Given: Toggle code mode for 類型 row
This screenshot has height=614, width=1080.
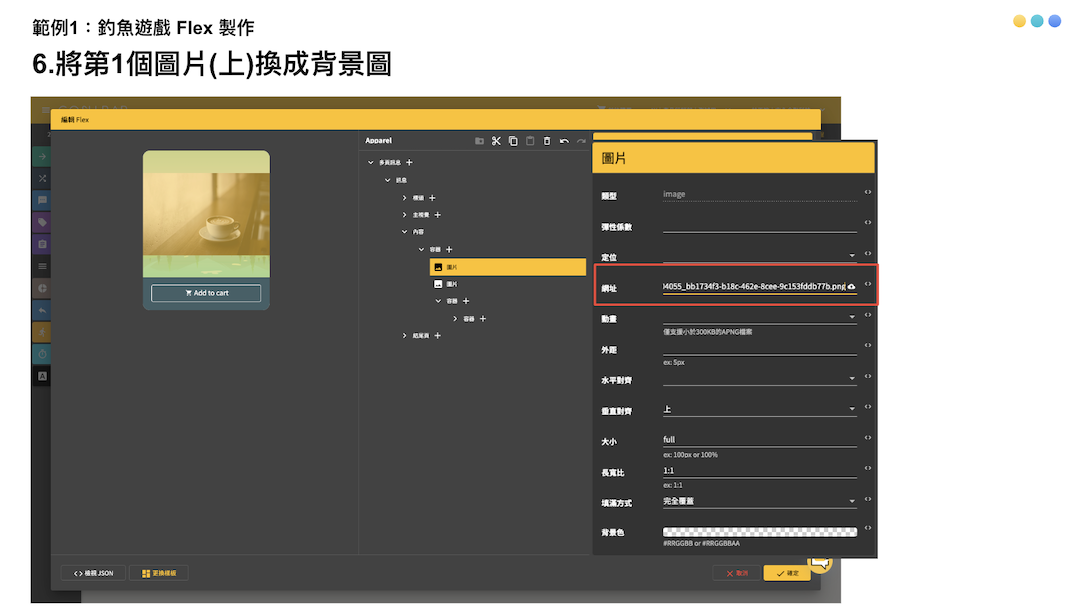Looking at the screenshot, I should (868, 192).
